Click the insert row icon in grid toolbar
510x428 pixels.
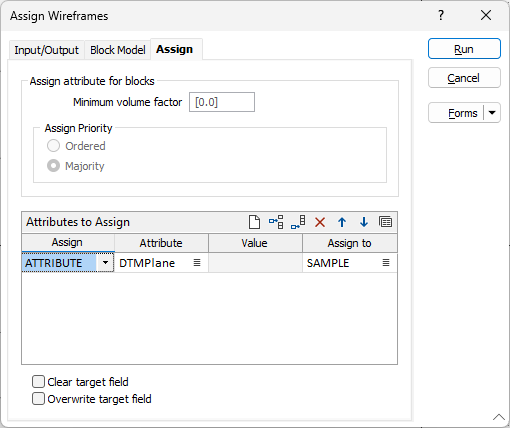[276, 222]
